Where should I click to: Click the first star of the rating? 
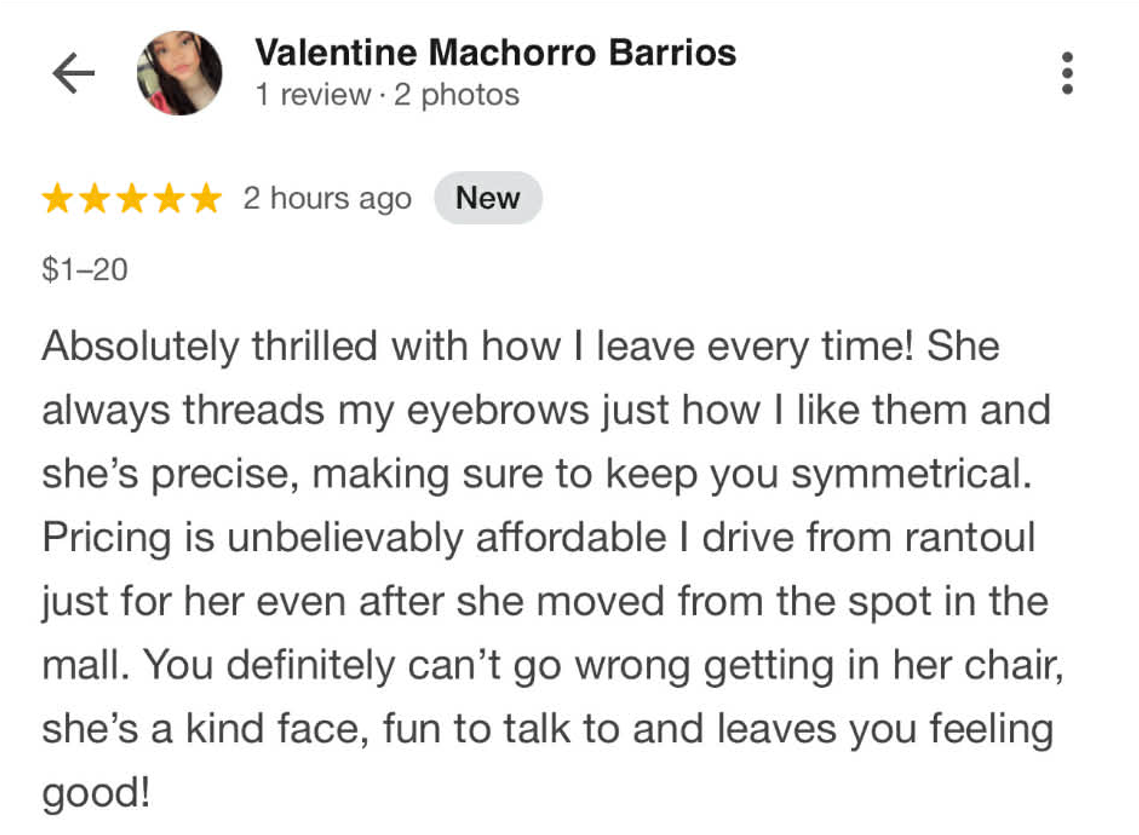pyautogui.click(x=58, y=199)
